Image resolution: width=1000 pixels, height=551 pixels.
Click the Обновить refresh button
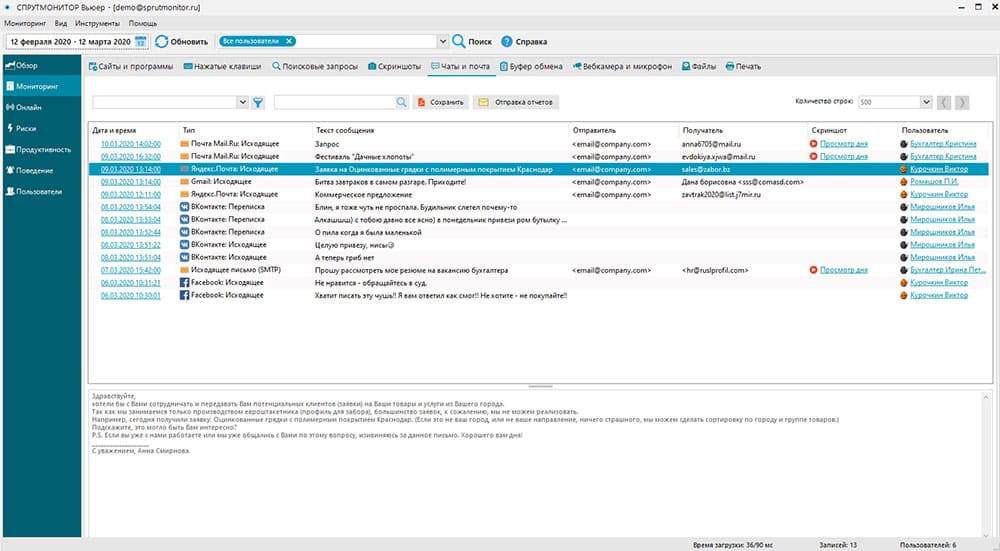pos(181,41)
